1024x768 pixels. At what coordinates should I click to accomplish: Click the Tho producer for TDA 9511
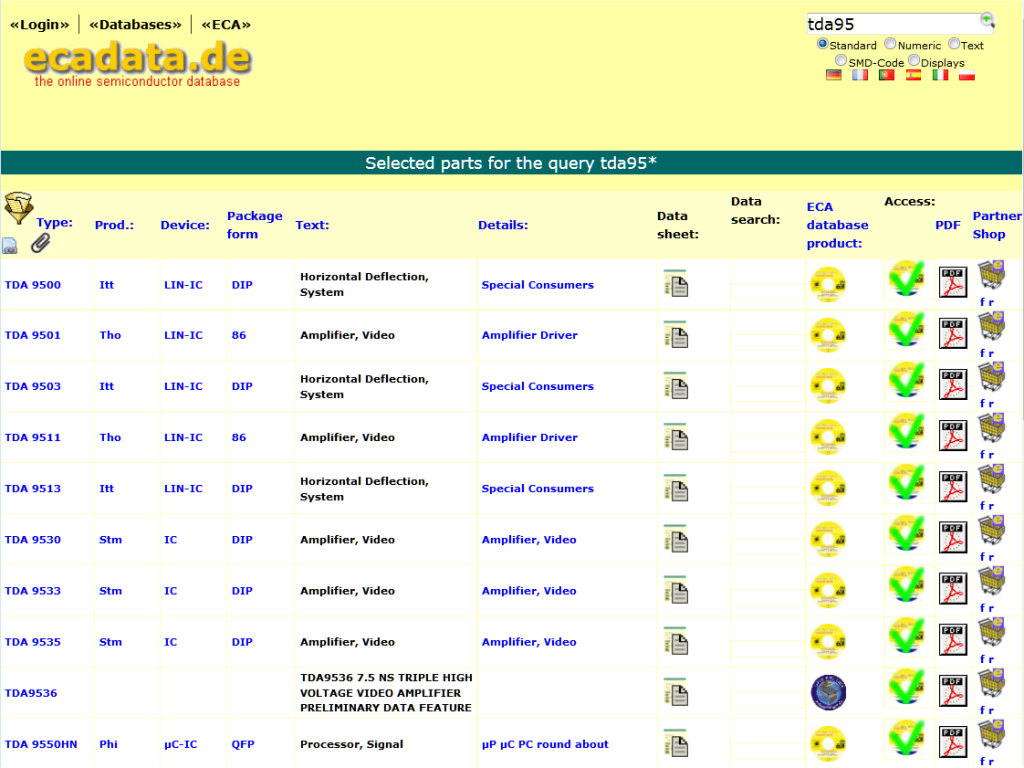tap(110, 437)
